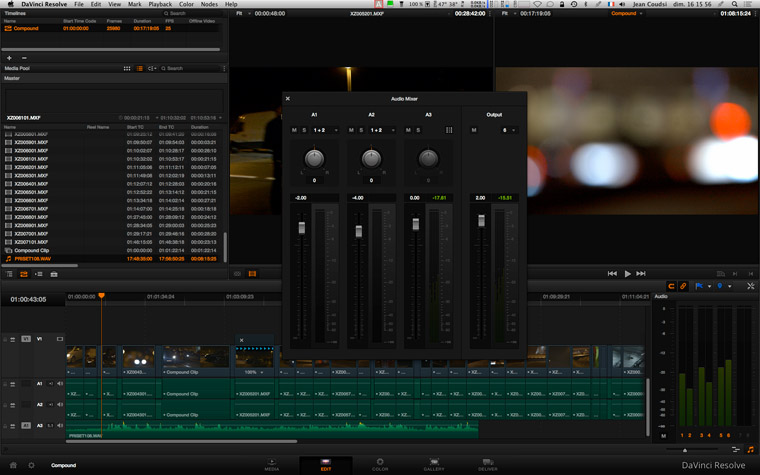Add a blue flag to the clip
Screen dimensions: 760x475
coord(699,286)
